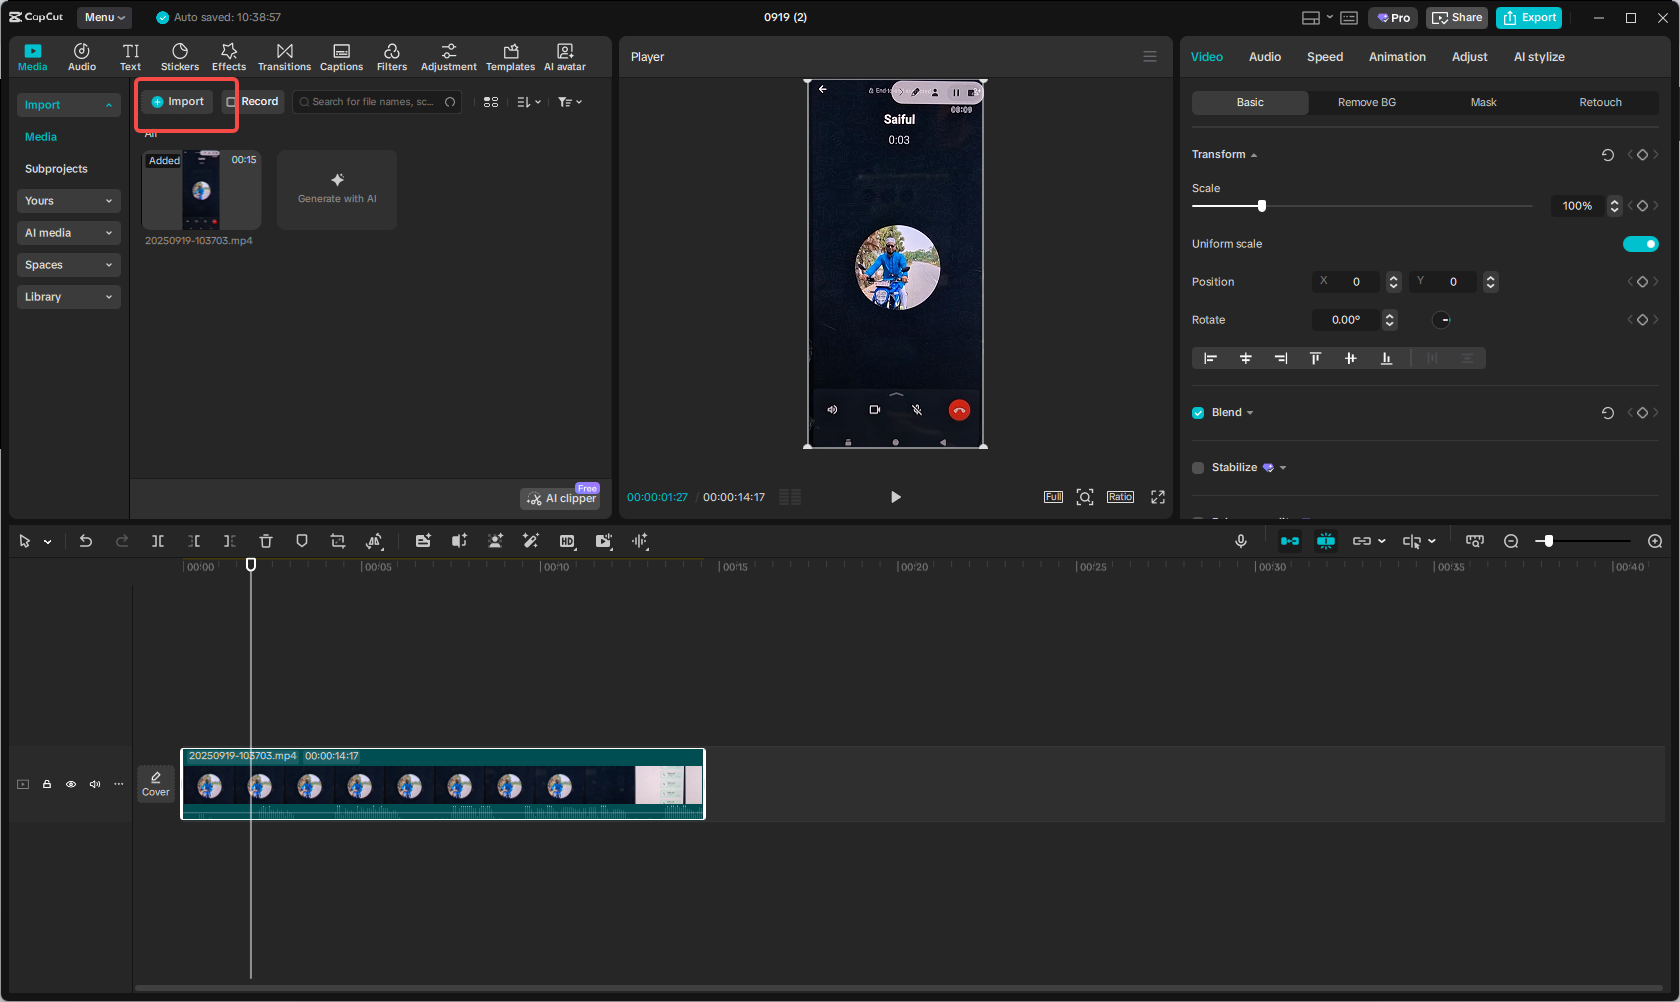
Task: Click the Export button
Action: tap(1529, 18)
